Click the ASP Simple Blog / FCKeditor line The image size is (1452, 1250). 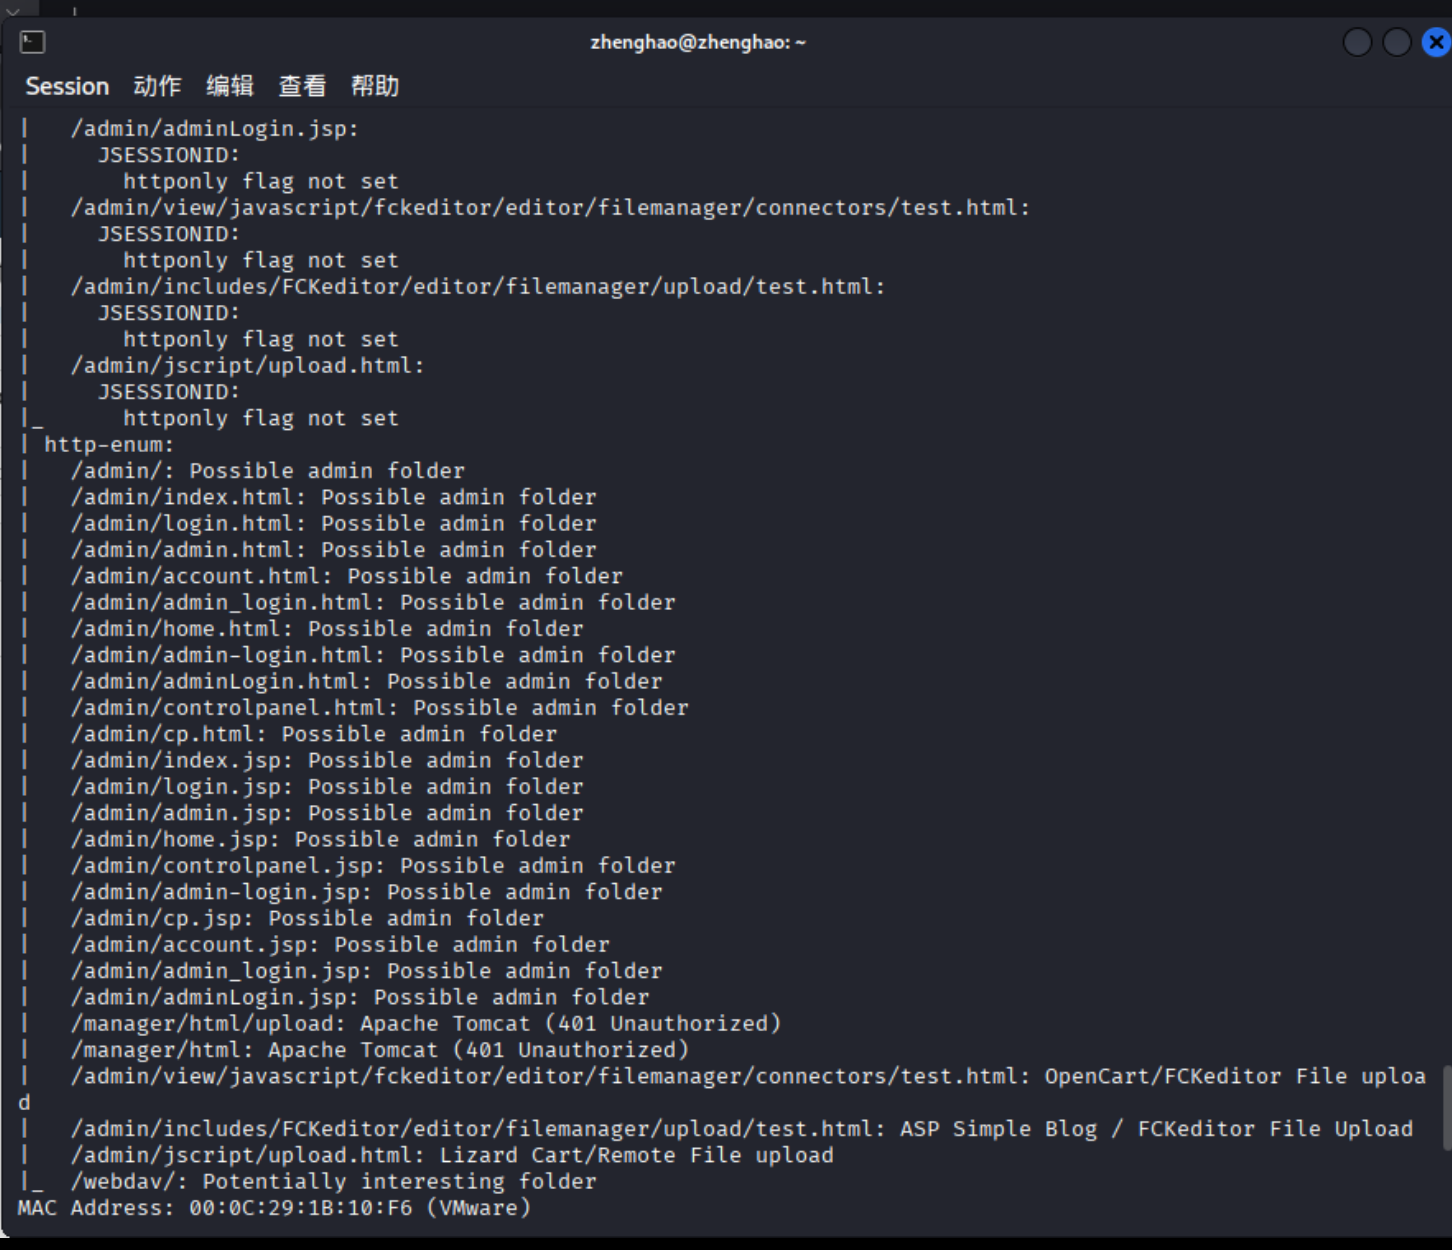click(742, 1129)
